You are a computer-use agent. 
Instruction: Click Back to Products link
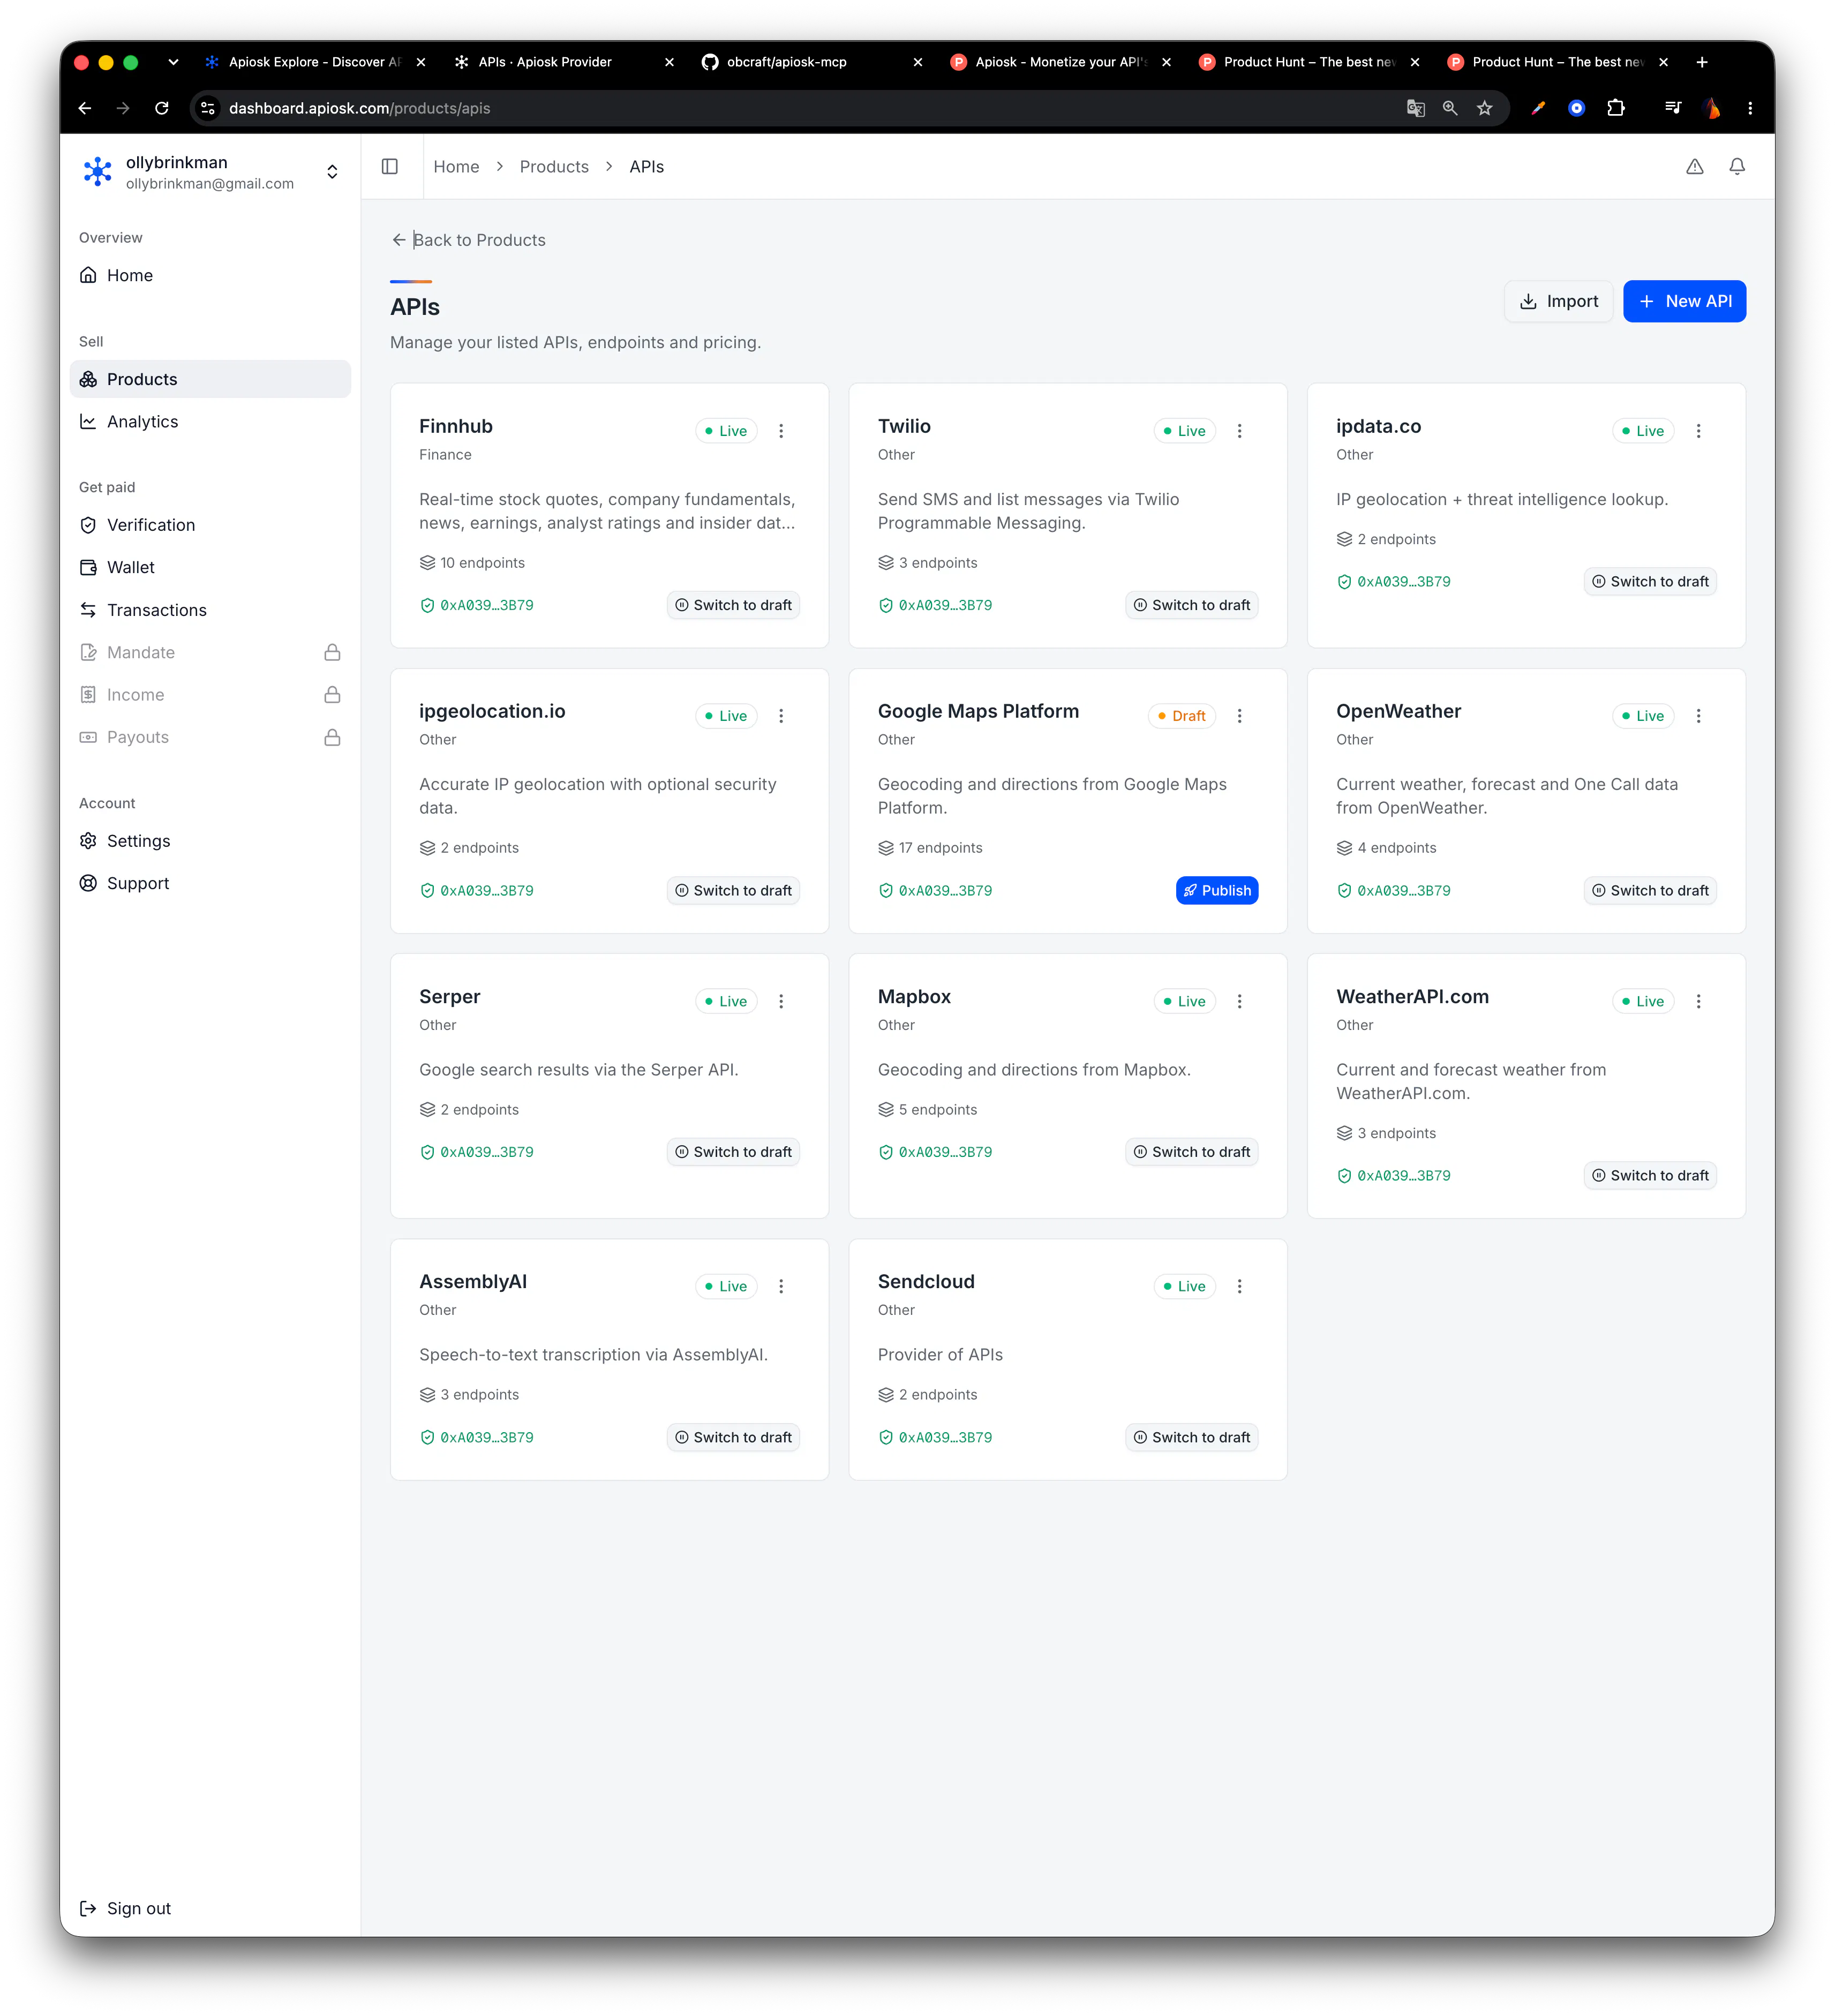coord(468,240)
